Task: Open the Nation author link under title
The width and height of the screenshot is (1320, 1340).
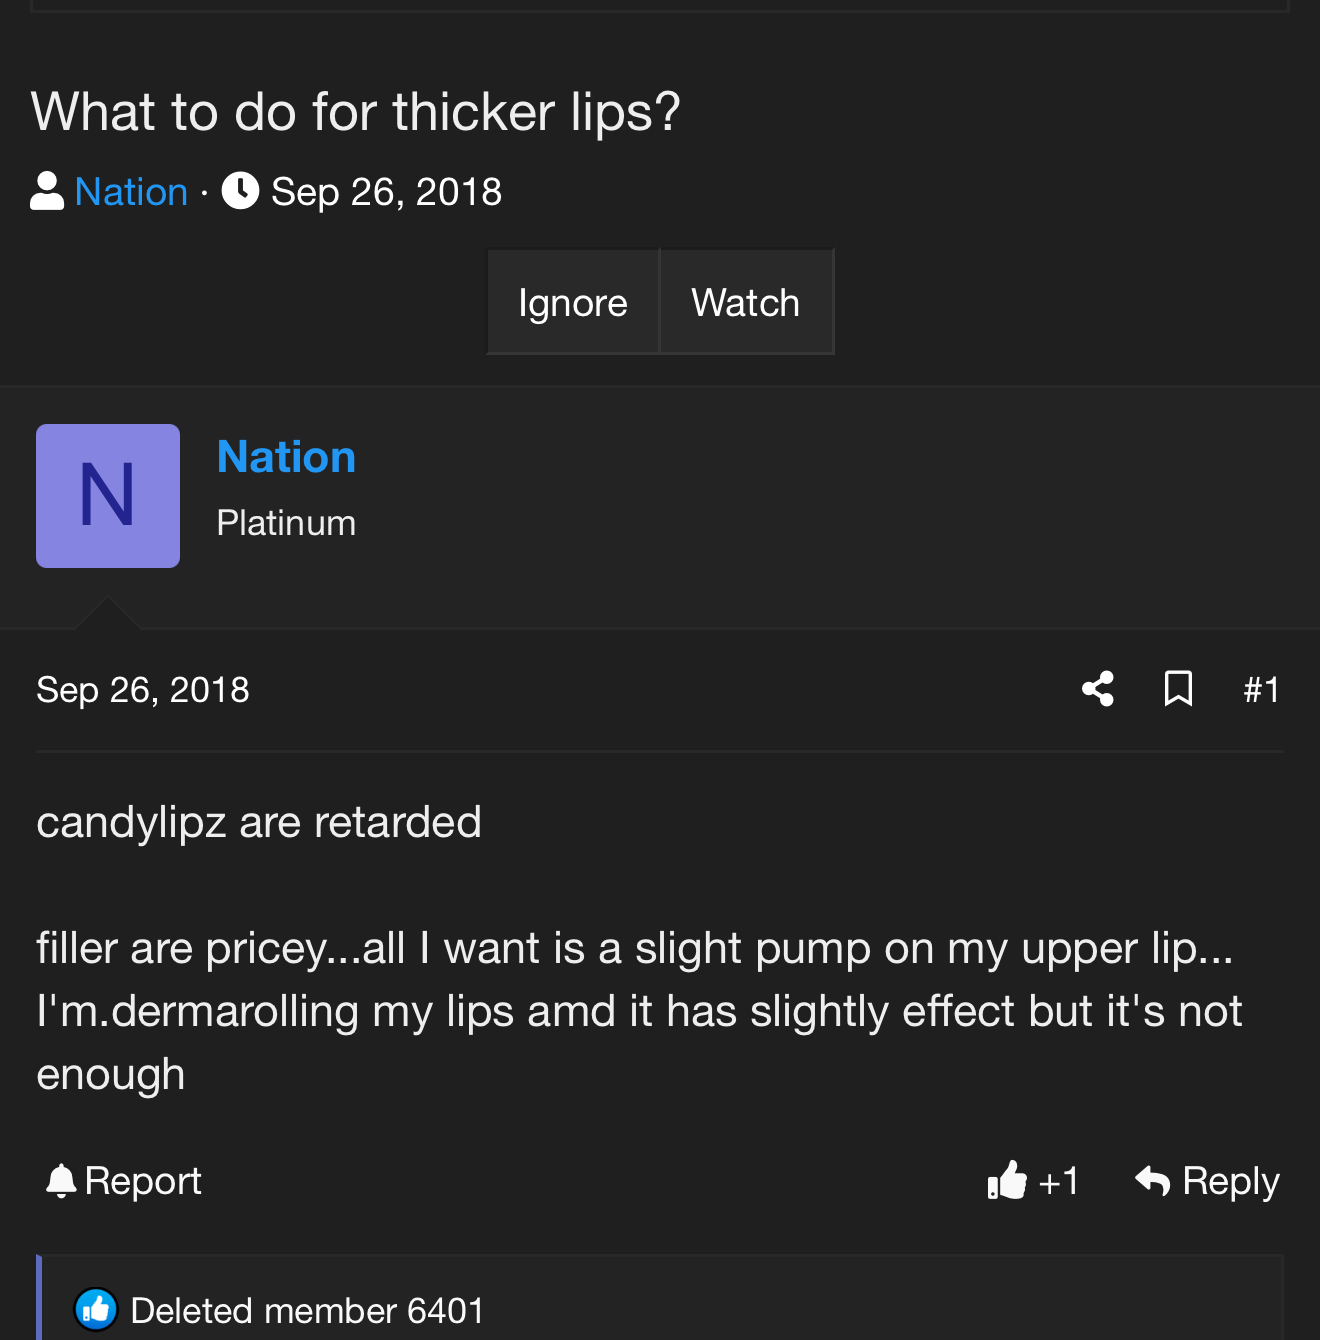Action: [x=131, y=191]
